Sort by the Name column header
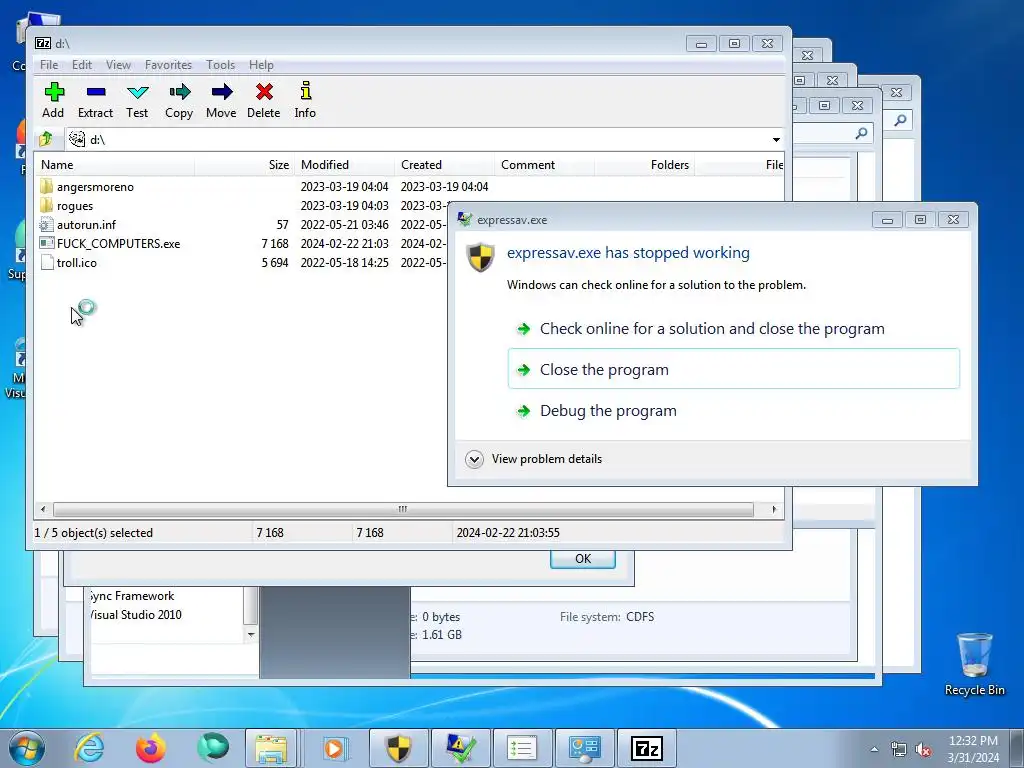Viewport: 1024px width, 768px height. (x=115, y=165)
